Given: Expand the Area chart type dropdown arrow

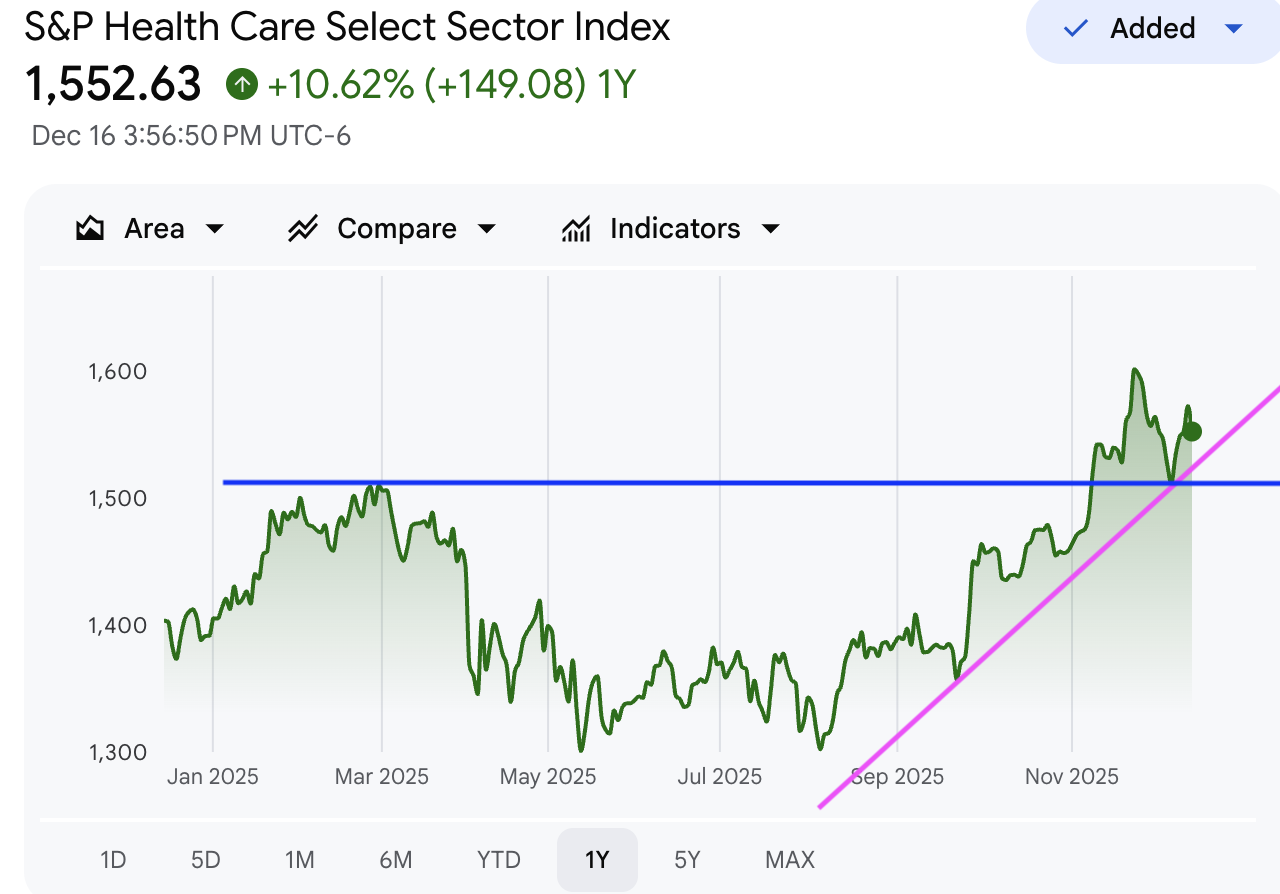Looking at the screenshot, I should (214, 229).
